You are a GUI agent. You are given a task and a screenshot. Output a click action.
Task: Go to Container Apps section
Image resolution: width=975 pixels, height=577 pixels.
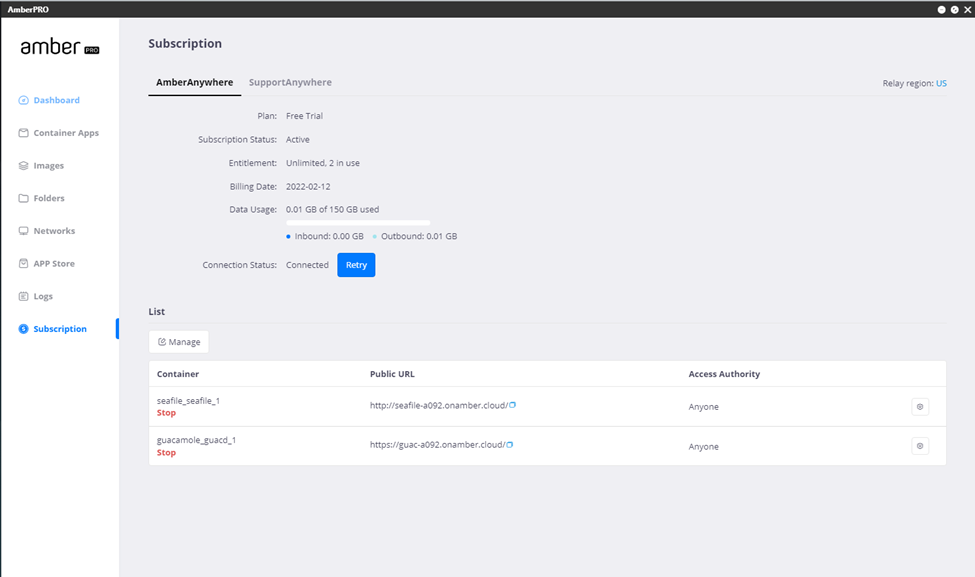[66, 133]
